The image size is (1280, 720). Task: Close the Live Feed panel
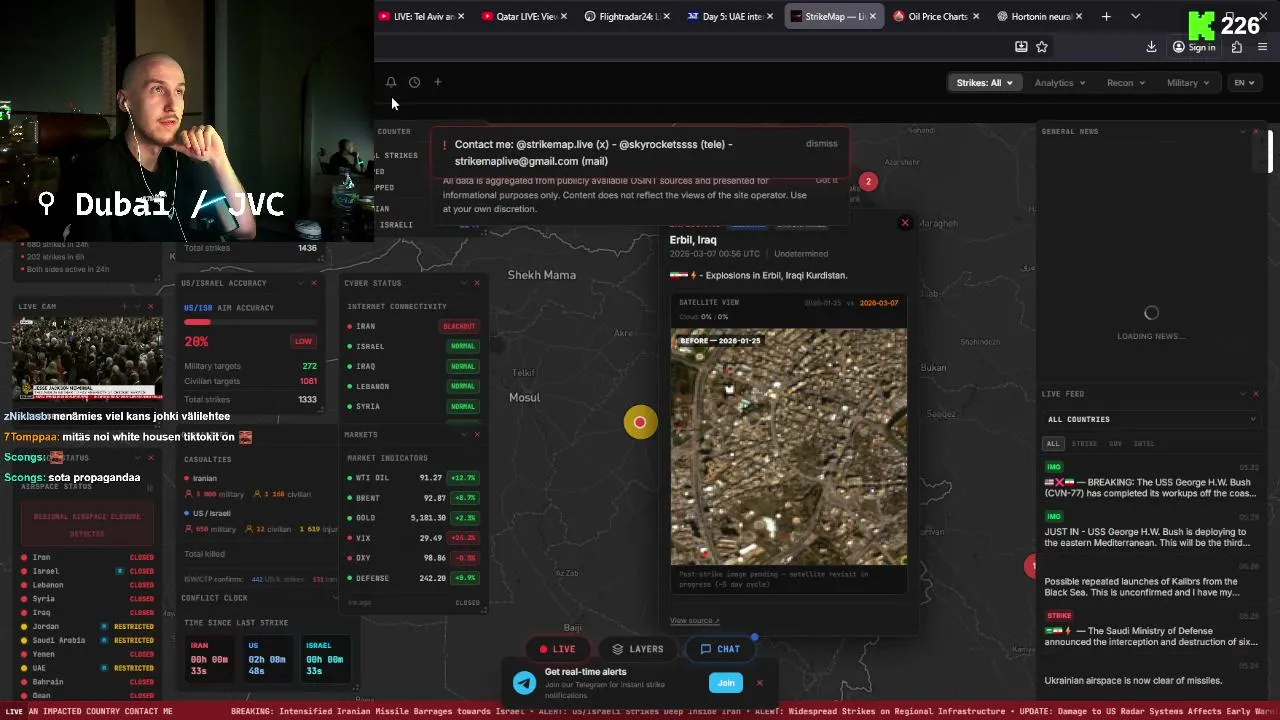1256,394
